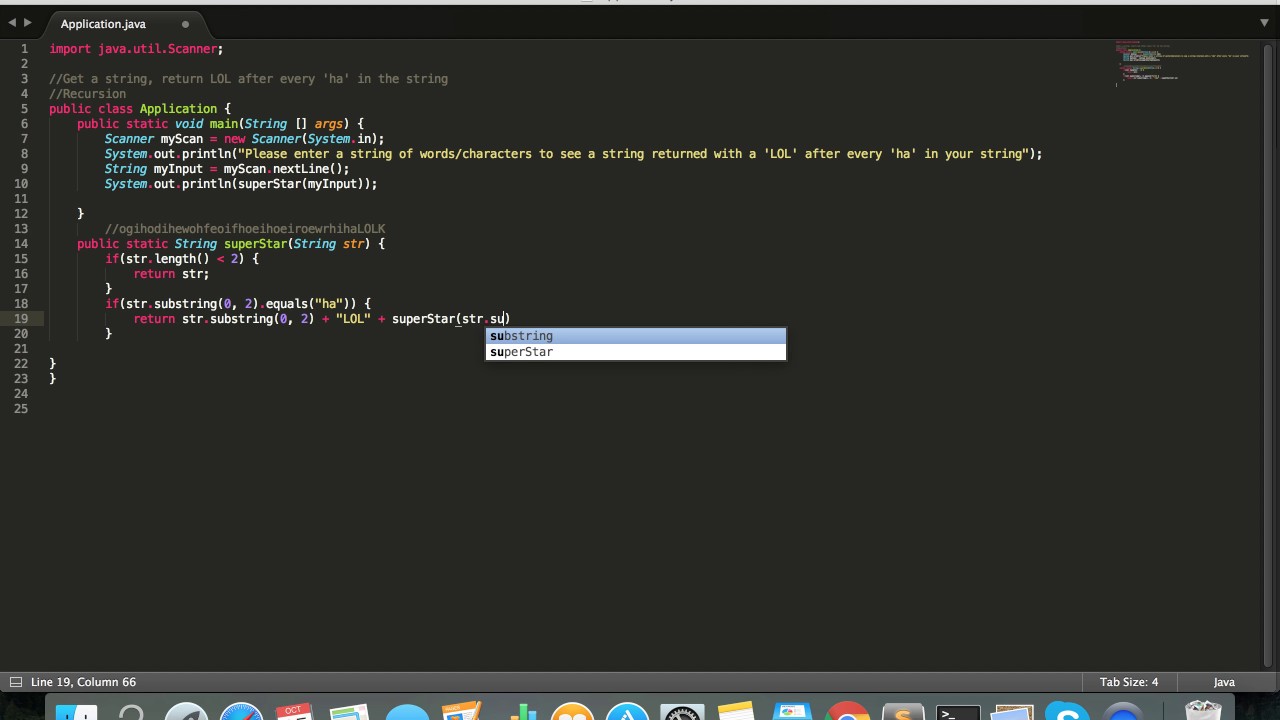Click 'return str;' on line 16
Viewport: 1280px width, 720px height.
point(171,274)
